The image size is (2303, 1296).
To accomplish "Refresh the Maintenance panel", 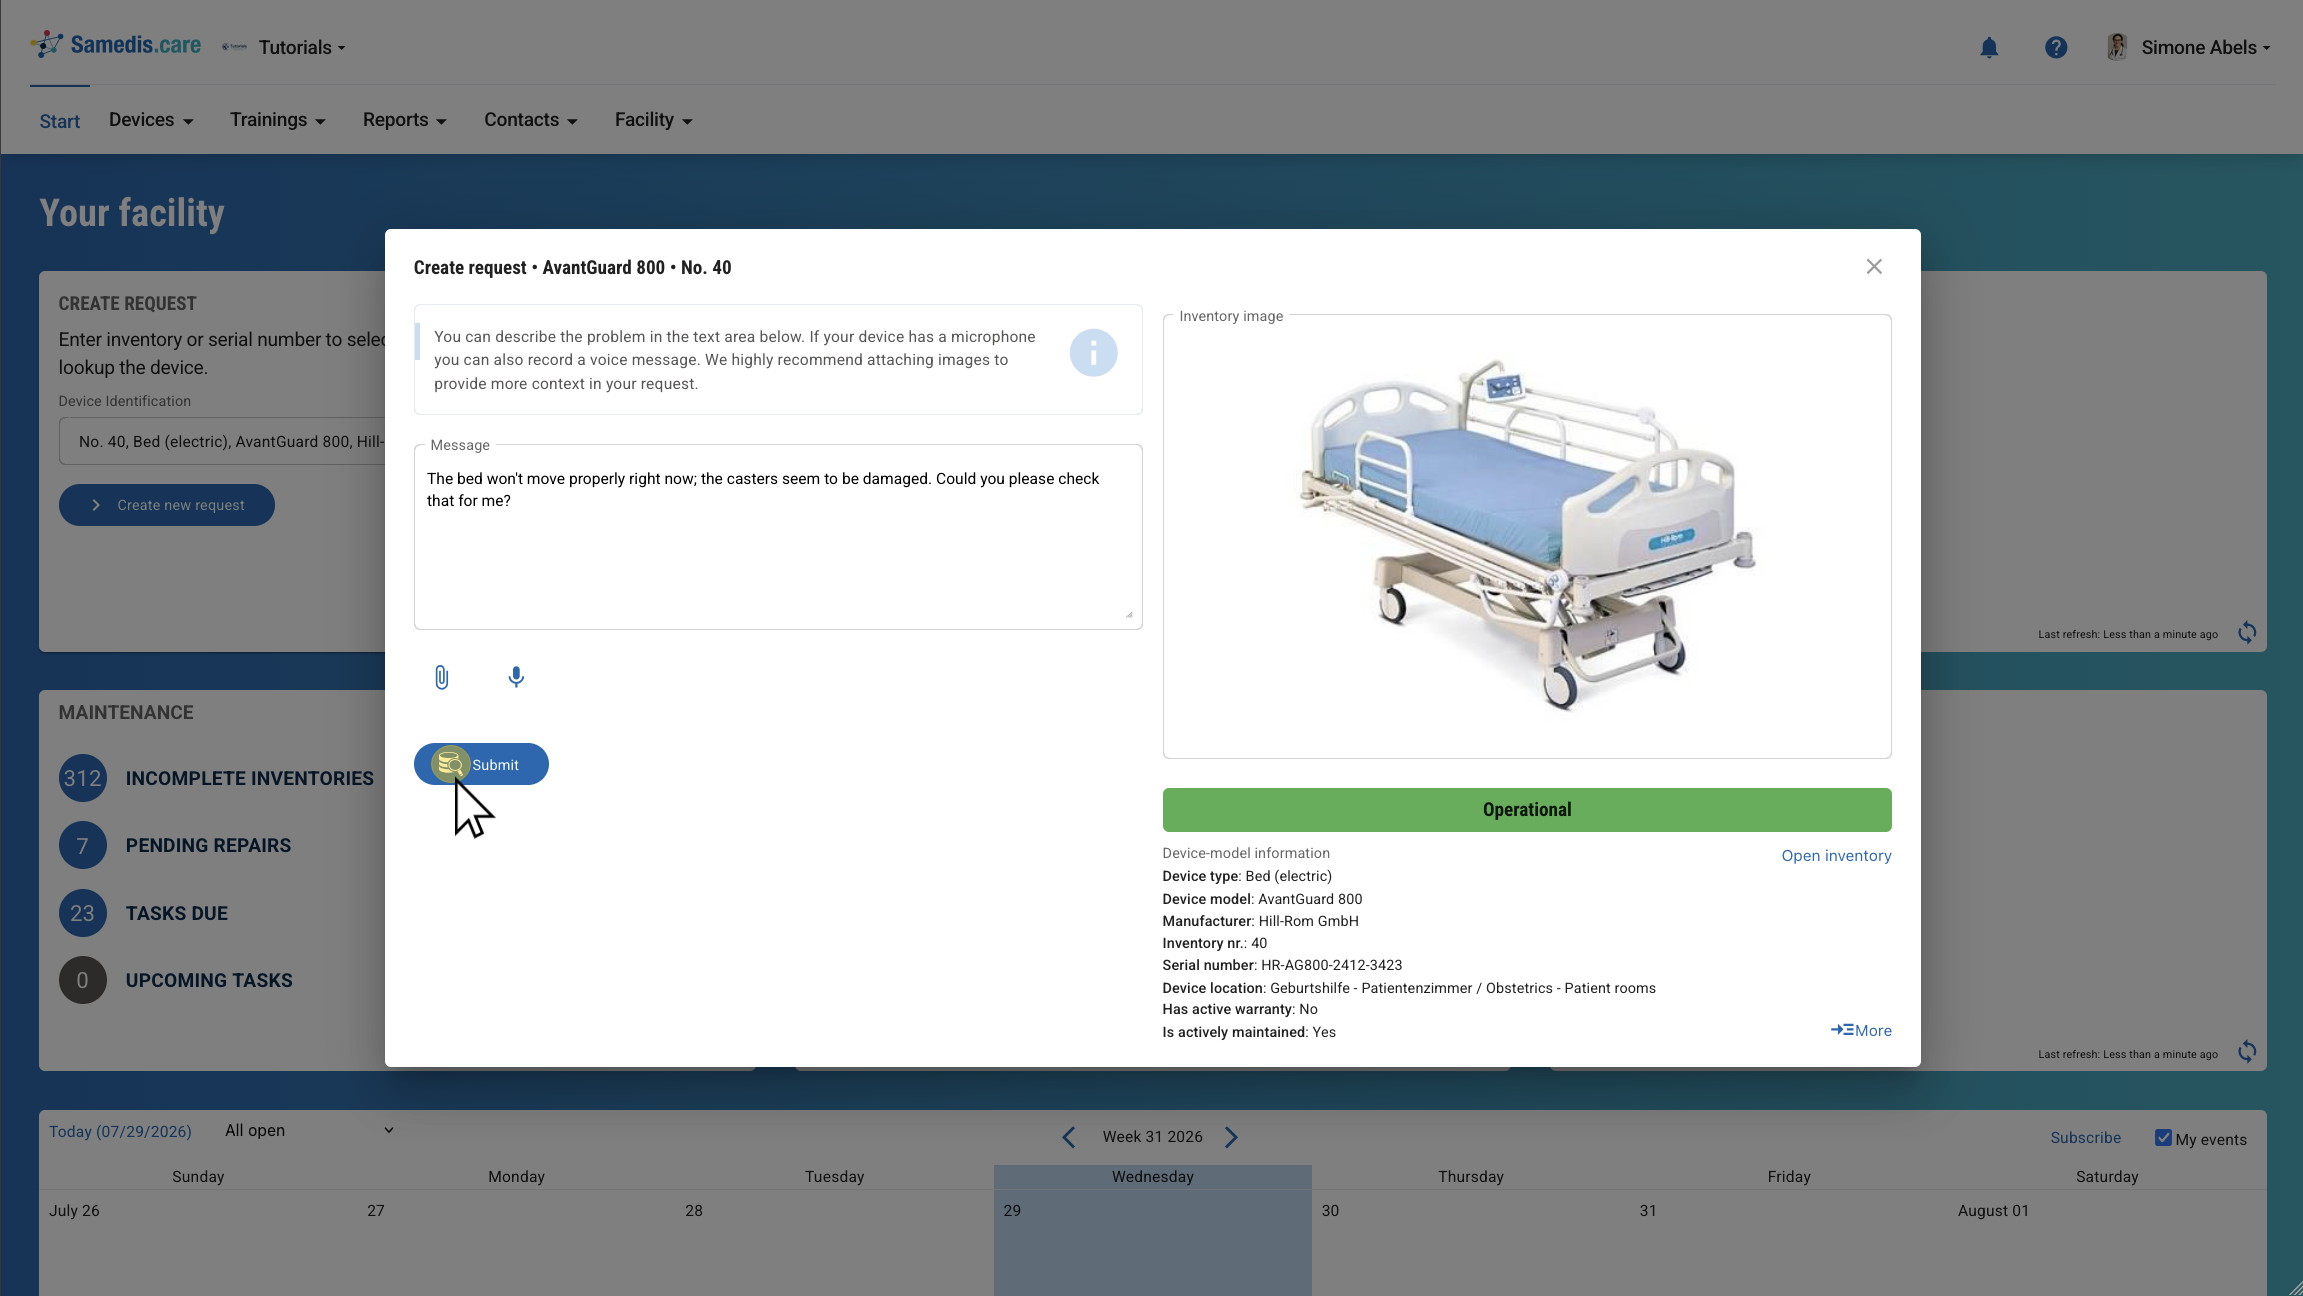I will (2247, 1051).
